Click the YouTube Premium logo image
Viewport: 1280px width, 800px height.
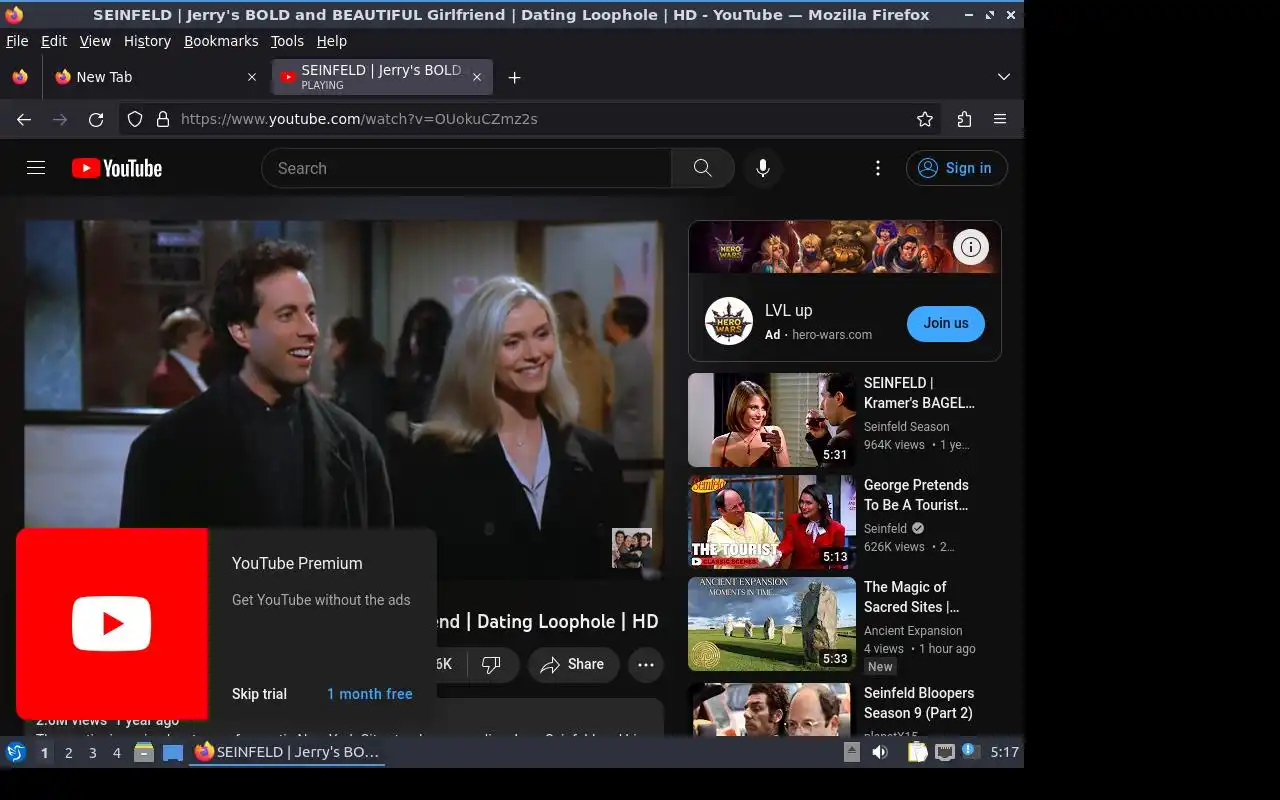click(112, 624)
